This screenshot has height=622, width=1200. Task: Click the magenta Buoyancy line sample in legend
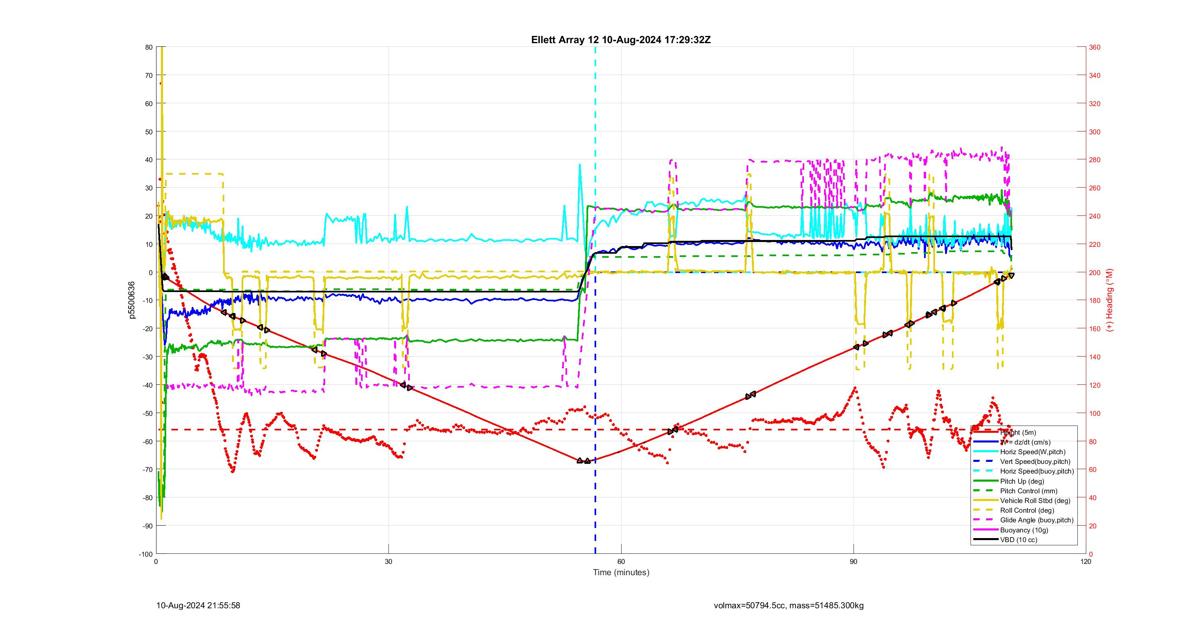coord(986,530)
